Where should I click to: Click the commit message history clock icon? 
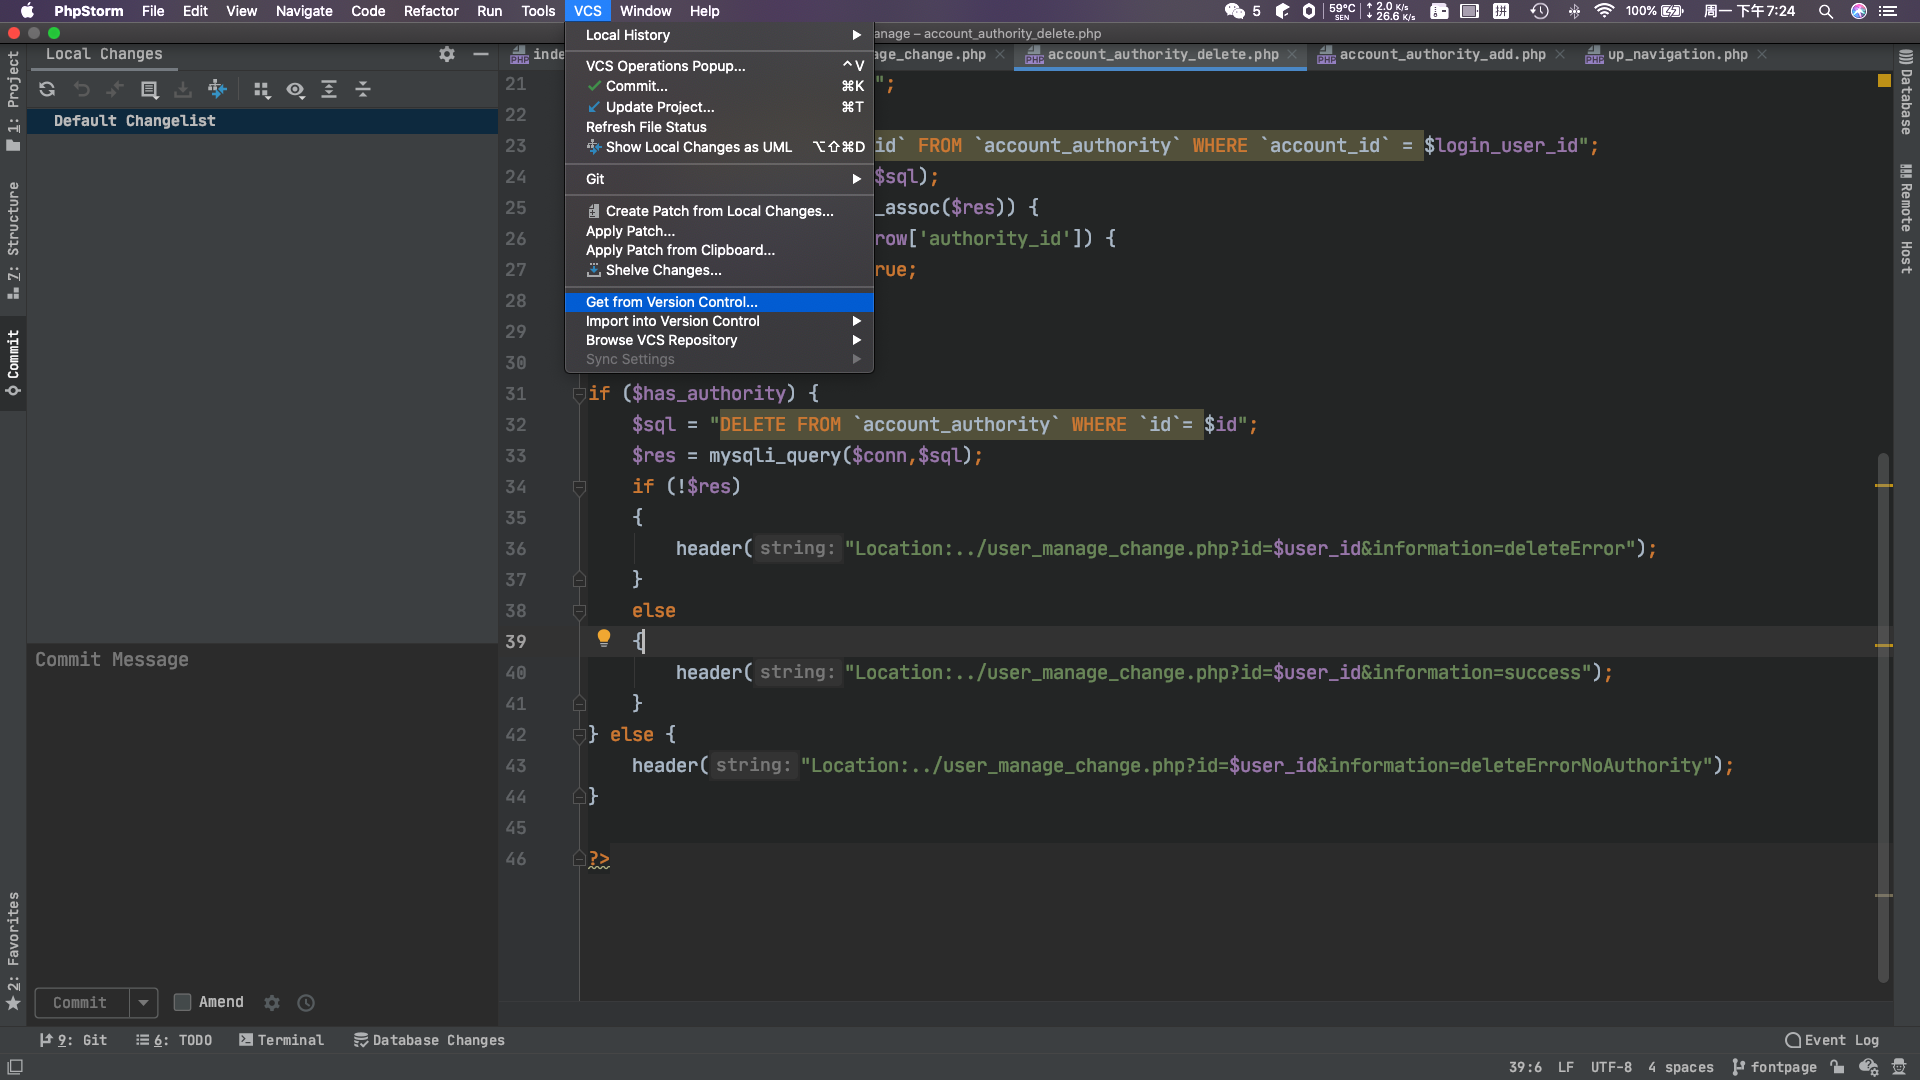point(306,1003)
